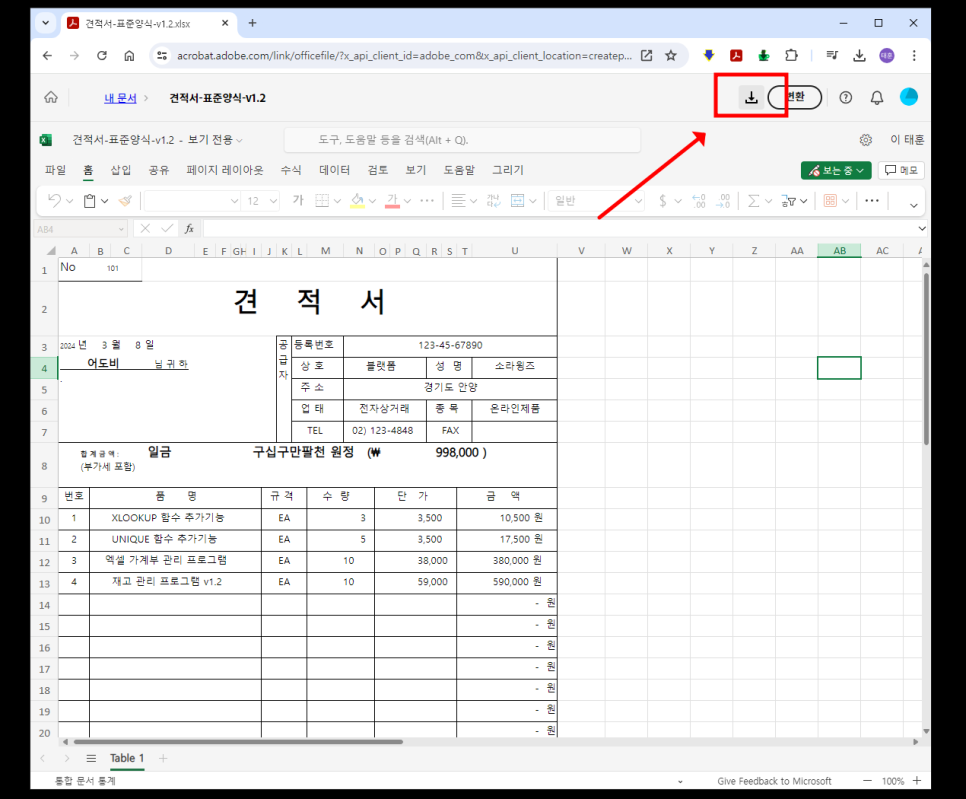Open Chrome extensions puzzle icon

tap(791, 55)
